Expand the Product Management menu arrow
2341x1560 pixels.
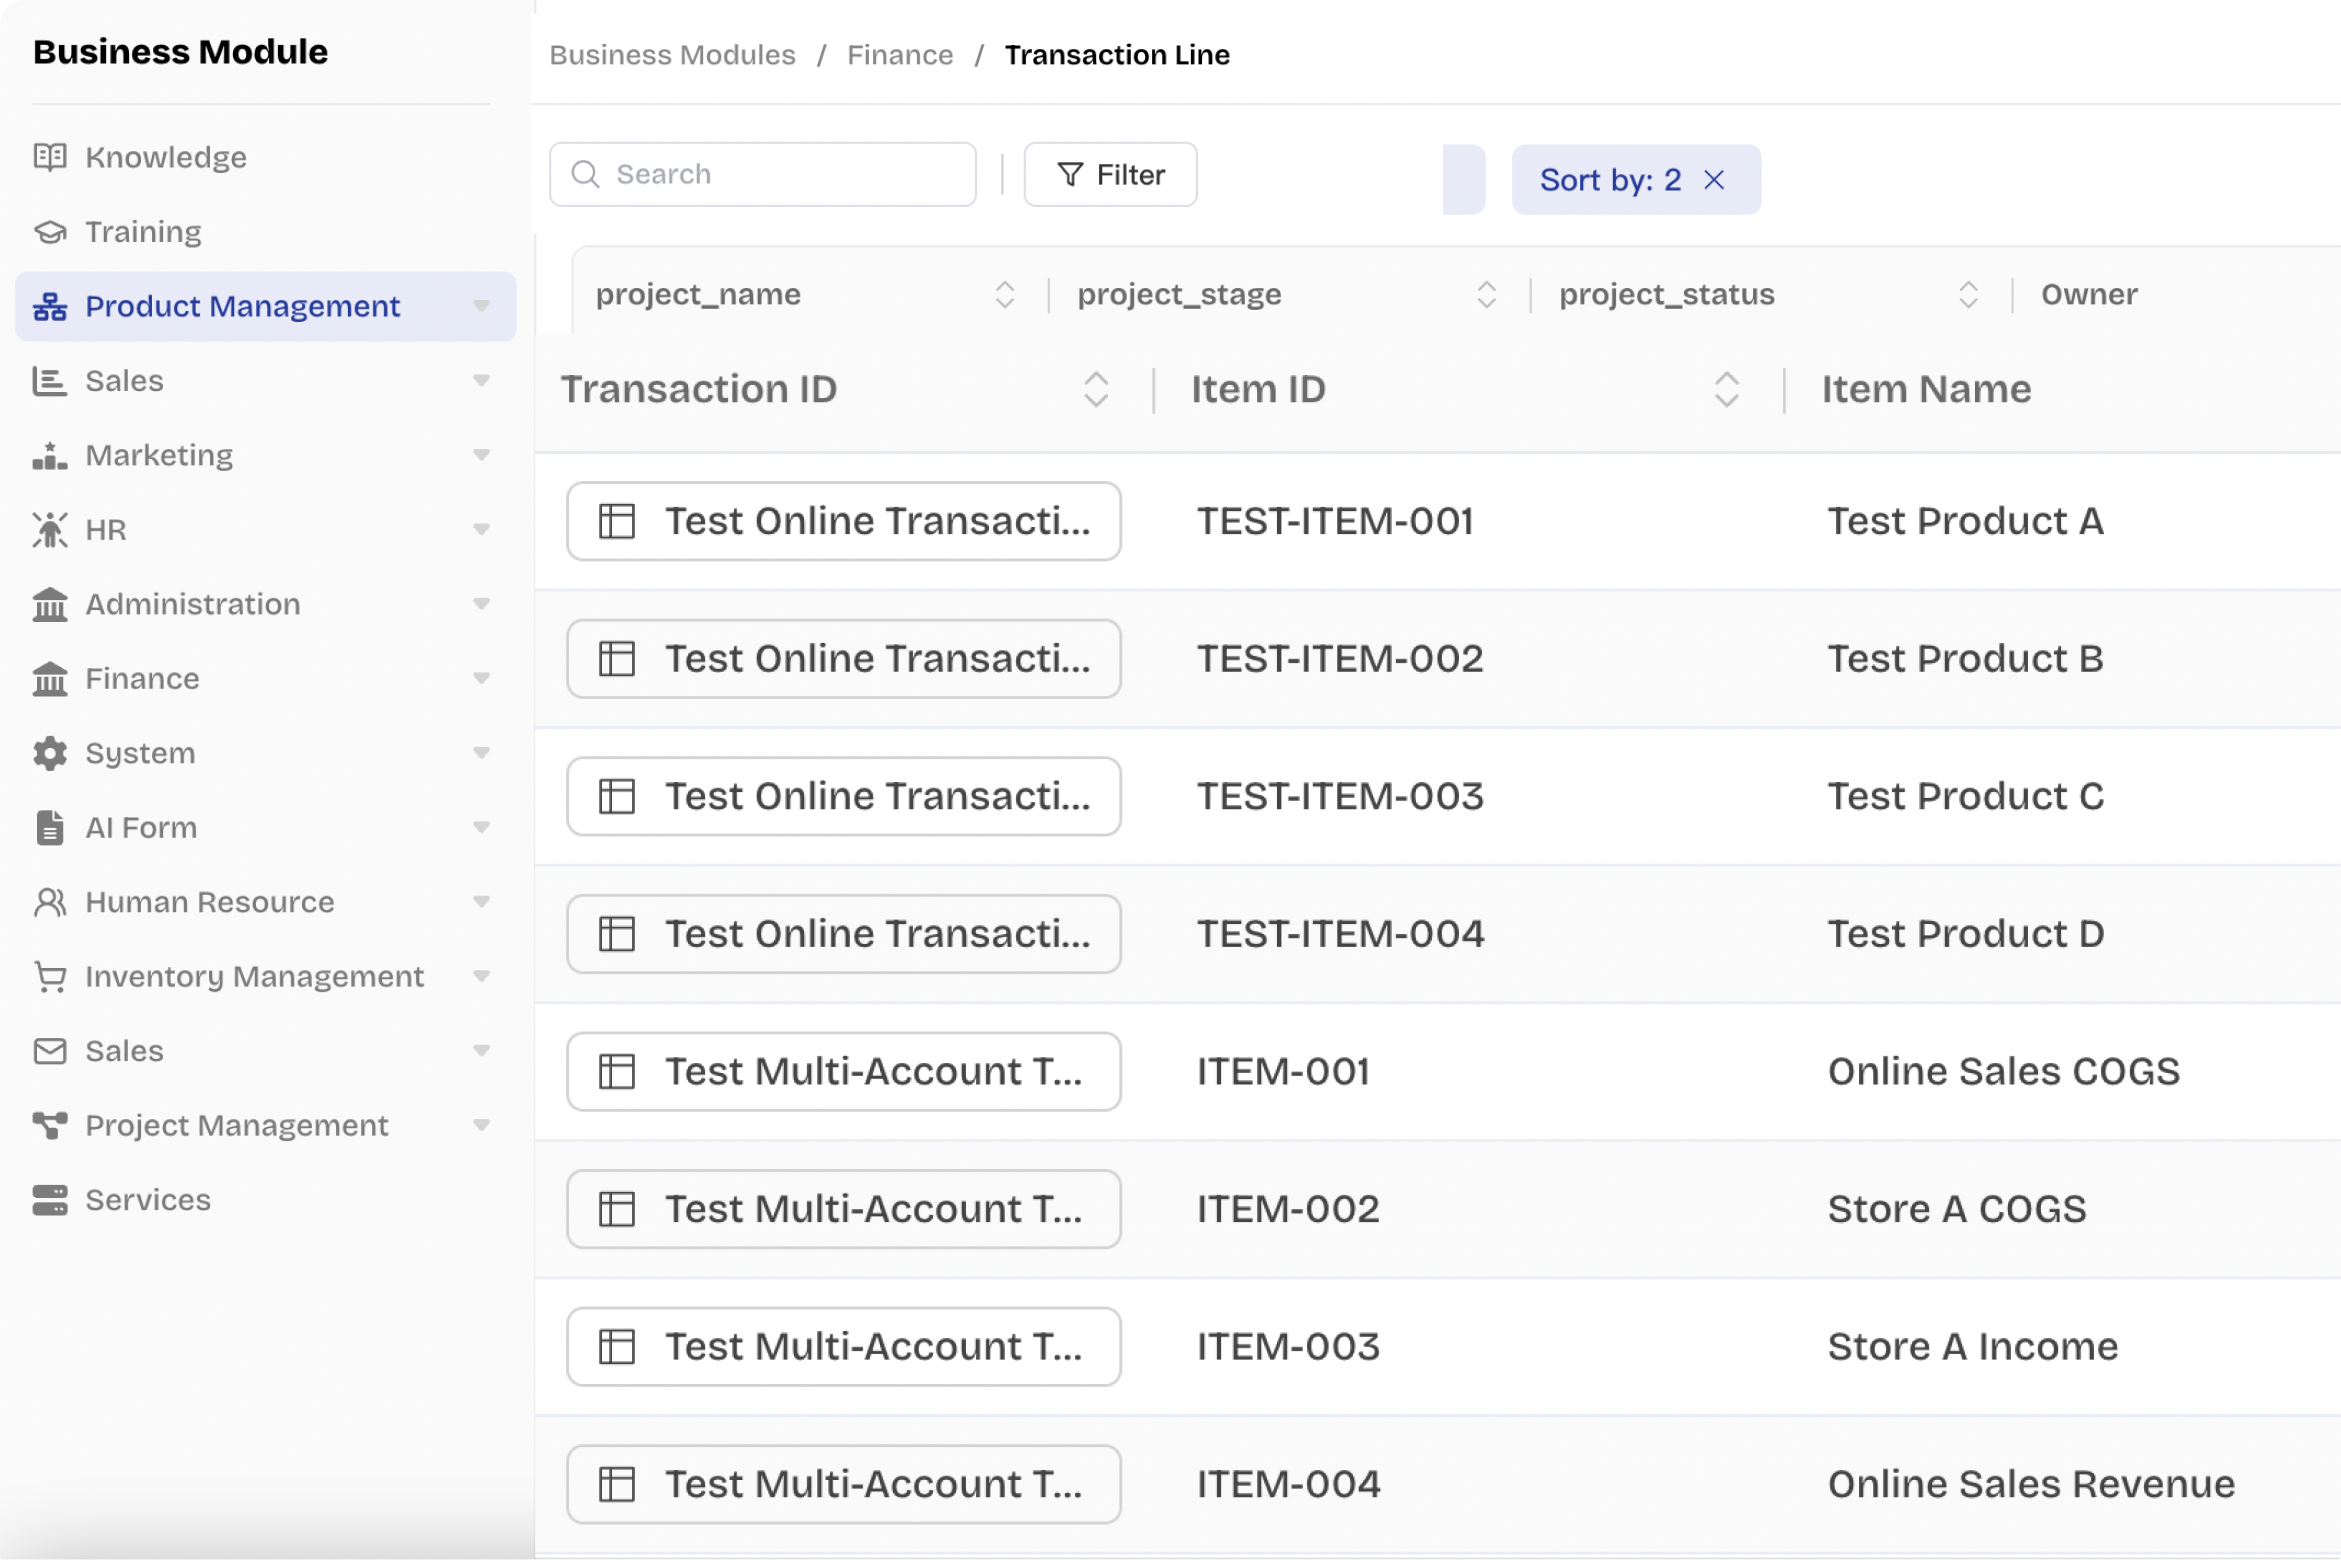(482, 306)
